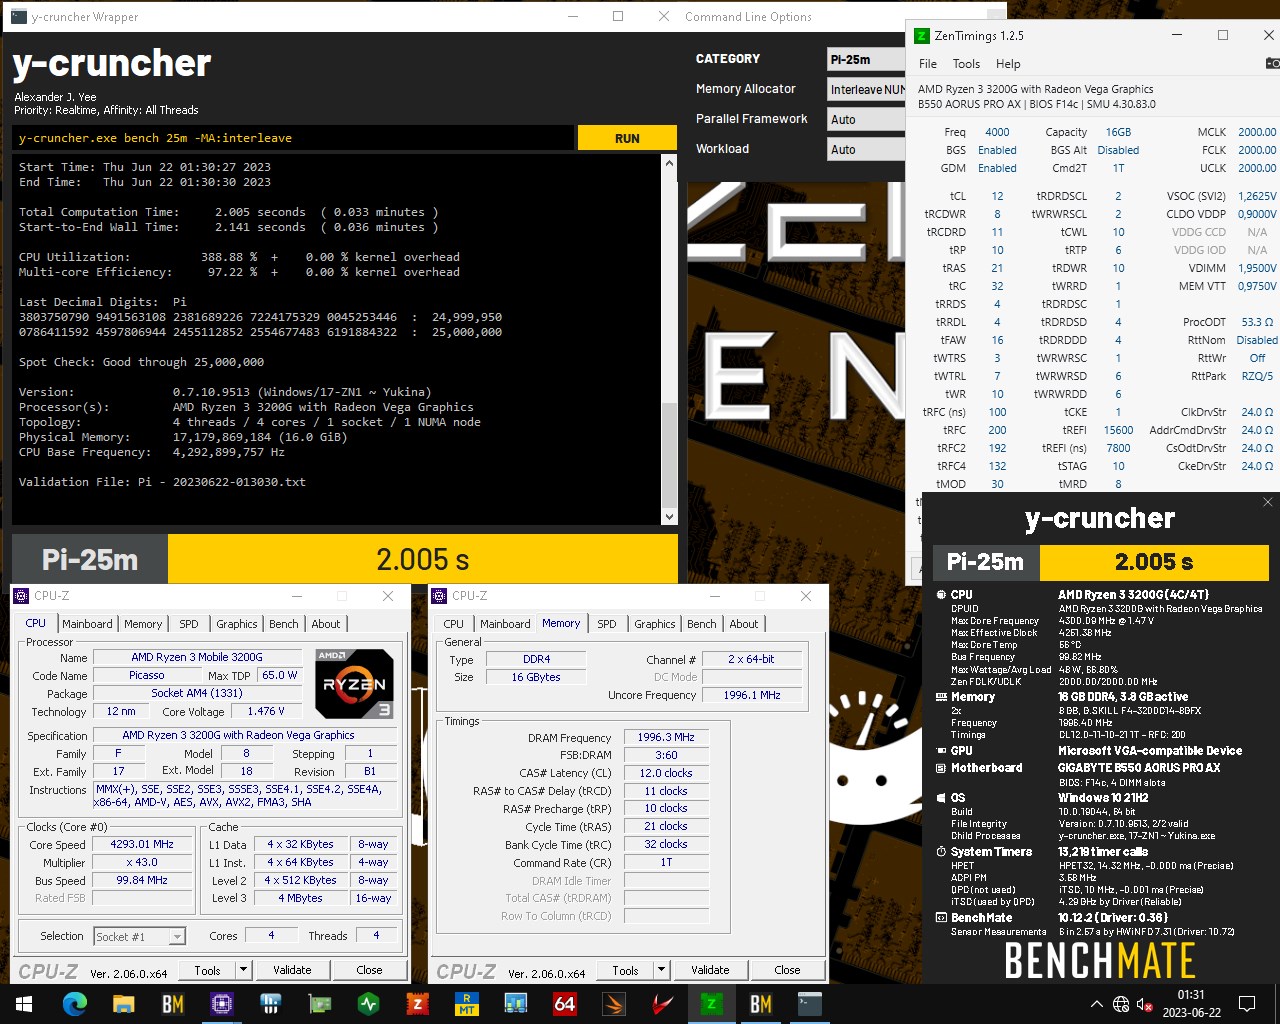The height and width of the screenshot is (1024, 1280).
Task: Switch to SPD tab in CPU-Z processor window
Action: tap(189, 624)
